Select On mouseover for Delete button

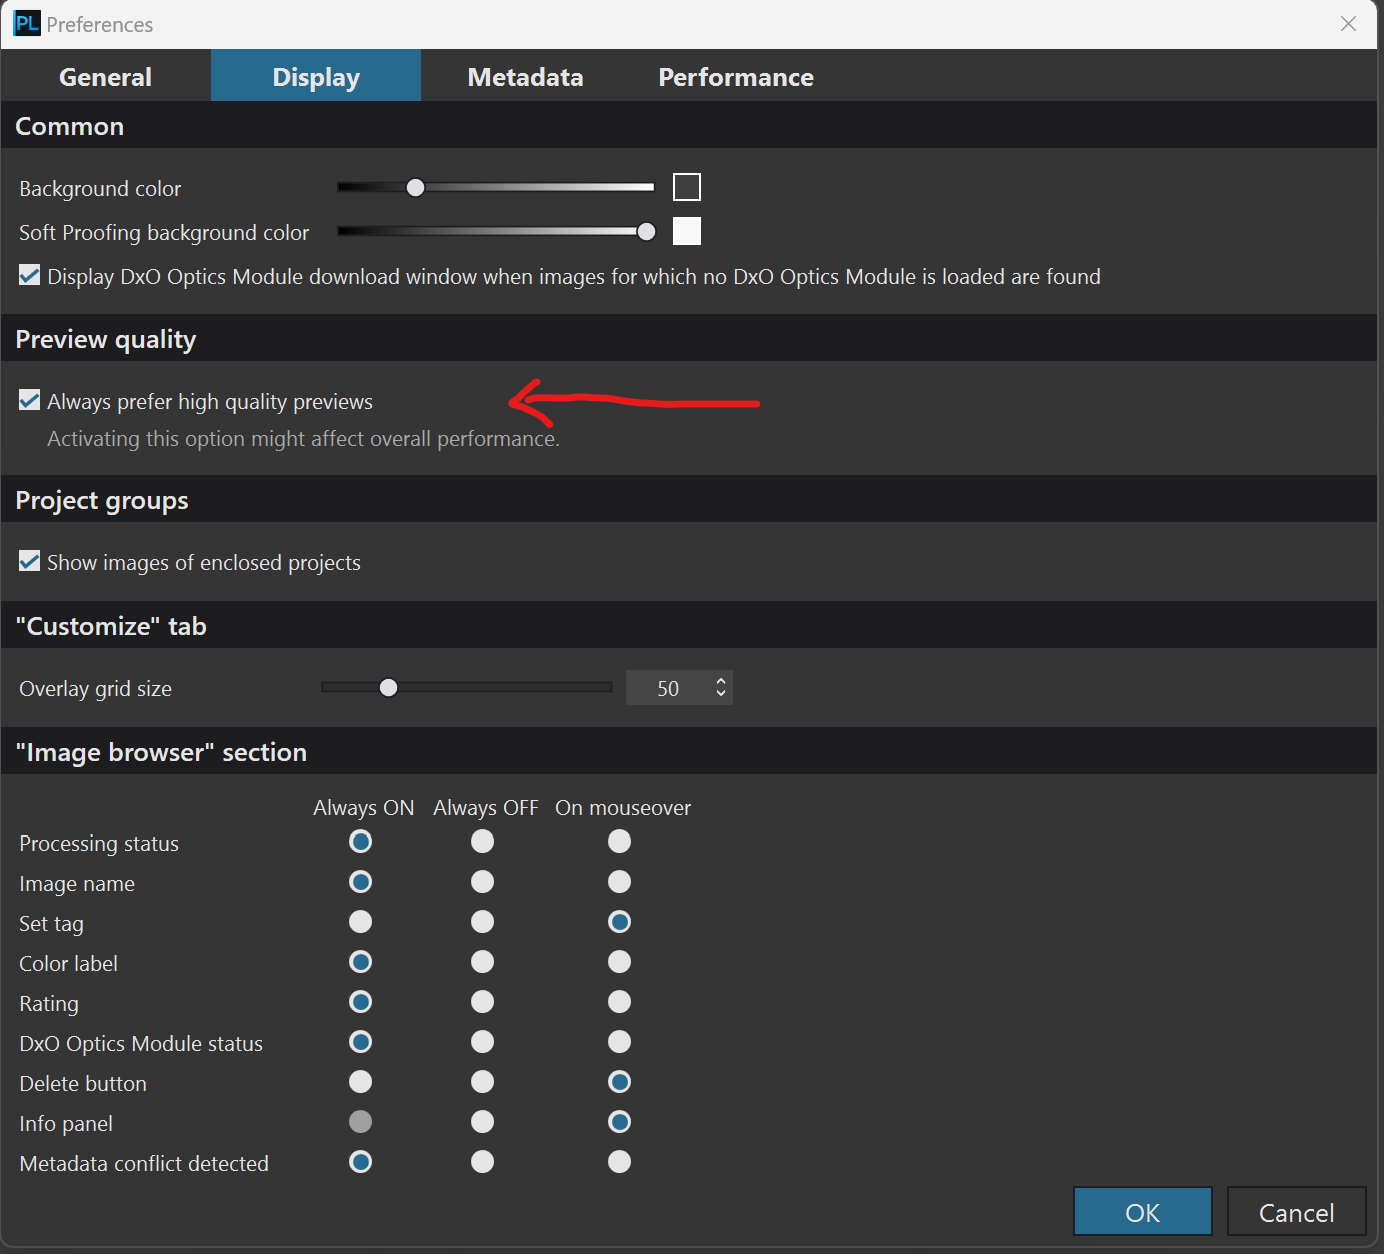point(620,1082)
